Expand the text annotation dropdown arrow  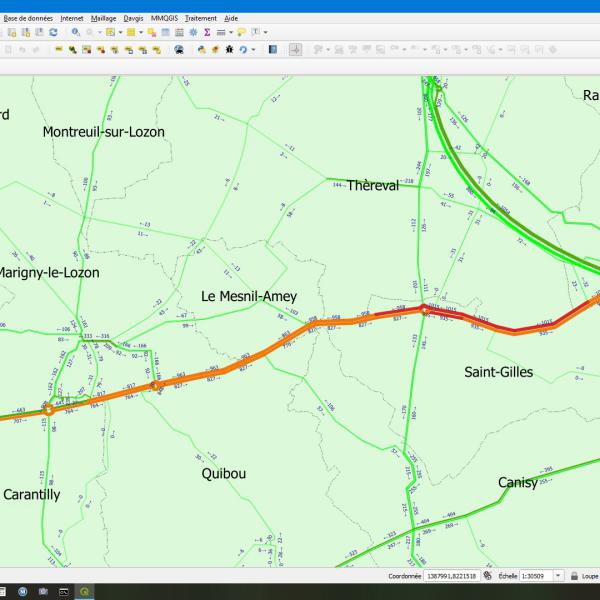[x=265, y=32]
